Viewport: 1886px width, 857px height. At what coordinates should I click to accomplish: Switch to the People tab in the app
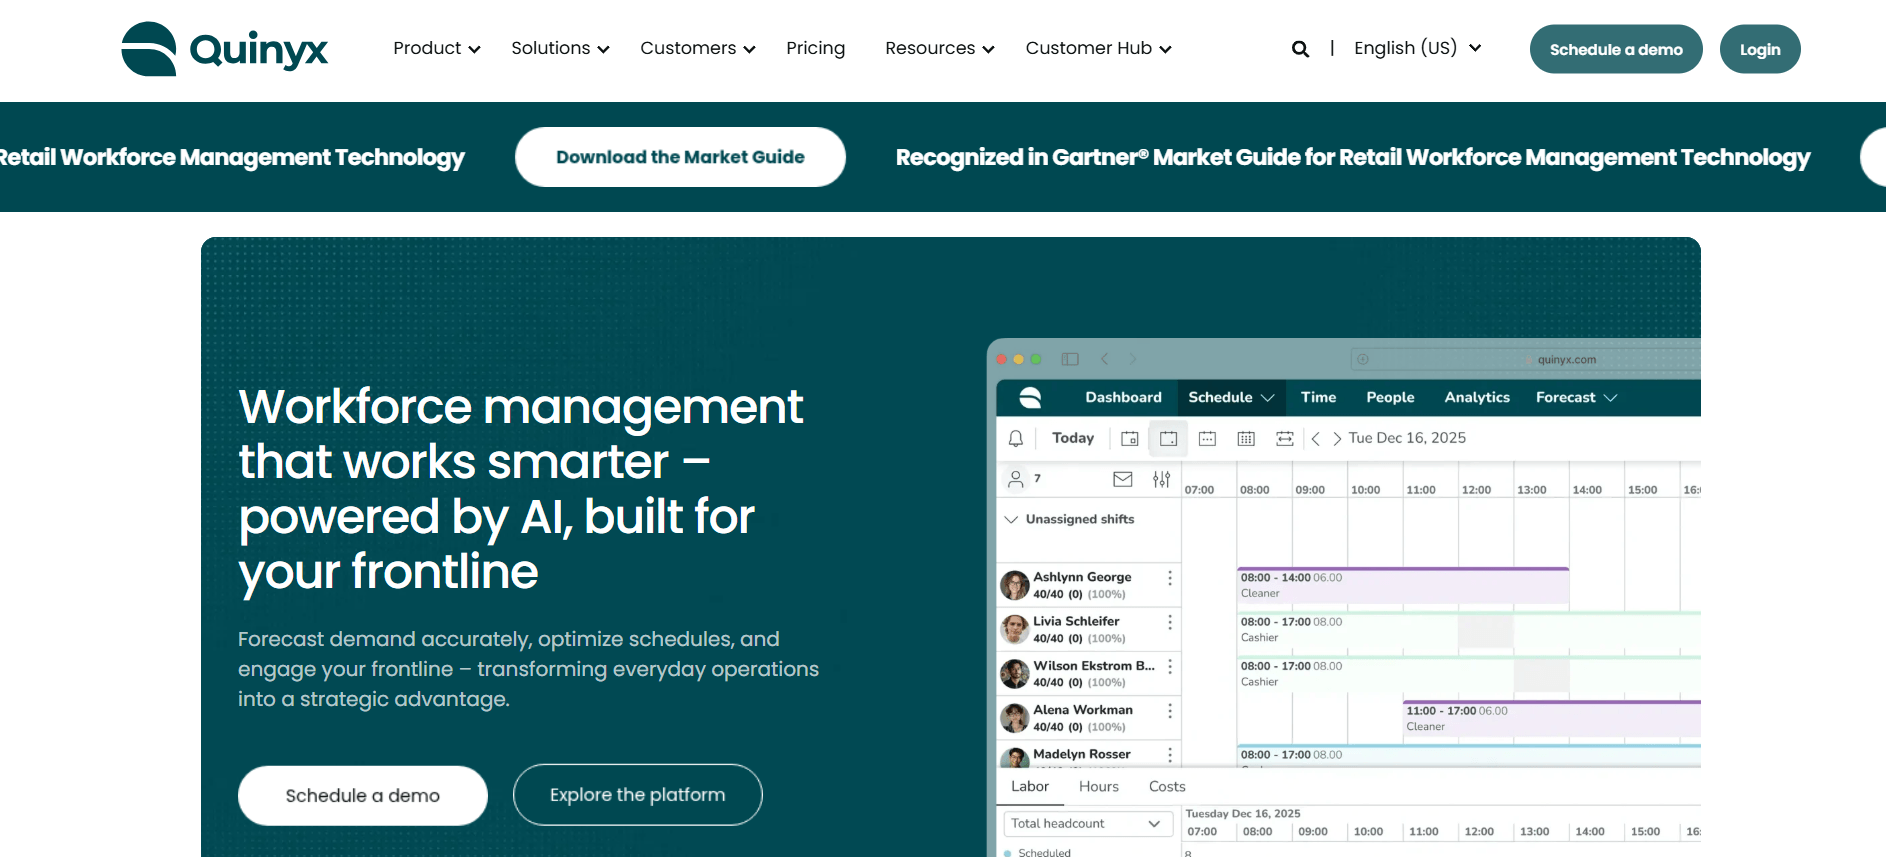[1390, 397]
